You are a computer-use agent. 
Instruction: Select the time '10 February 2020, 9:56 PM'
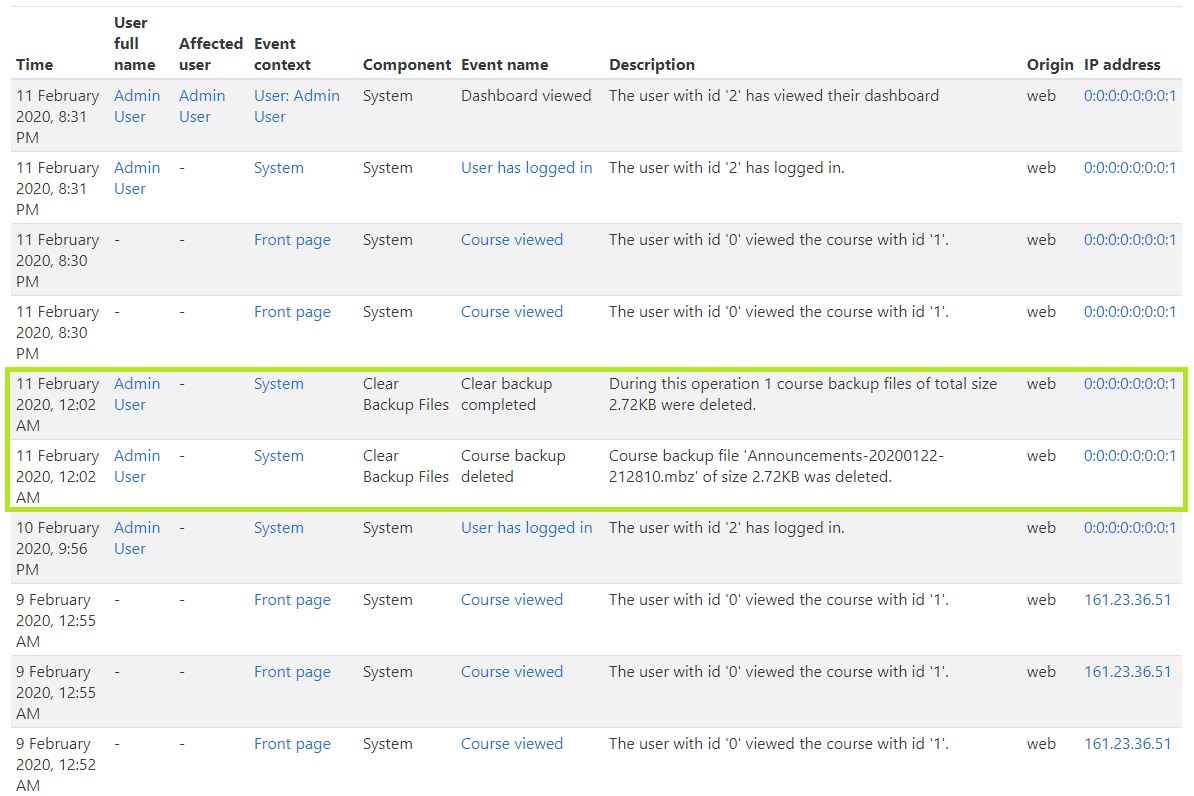[58, 548]
